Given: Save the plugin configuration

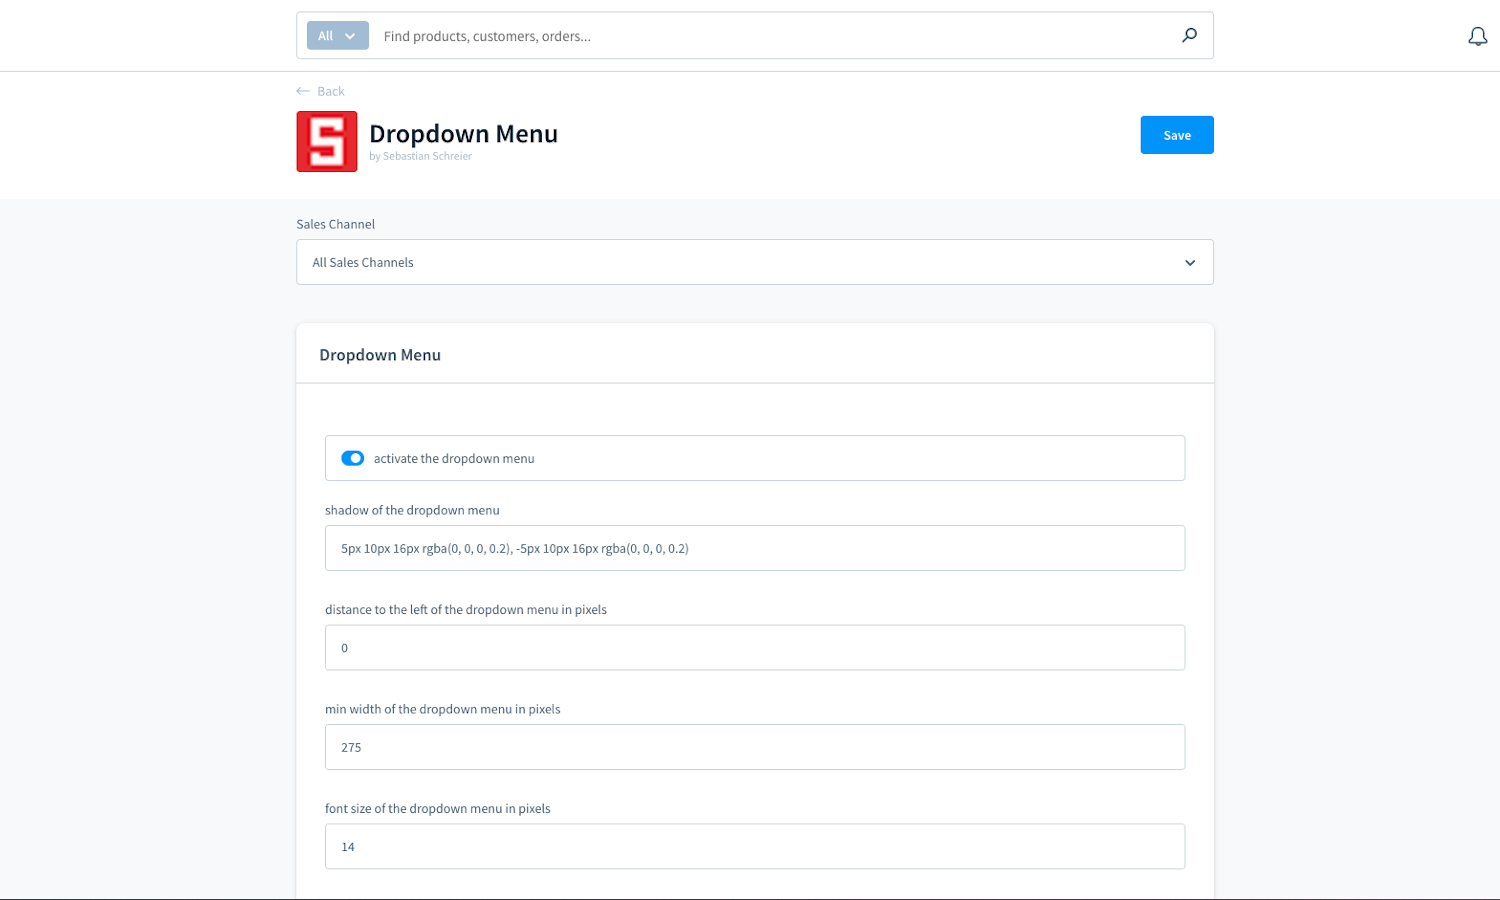Looking at the screenshot, I should [x=1176, y=135].
